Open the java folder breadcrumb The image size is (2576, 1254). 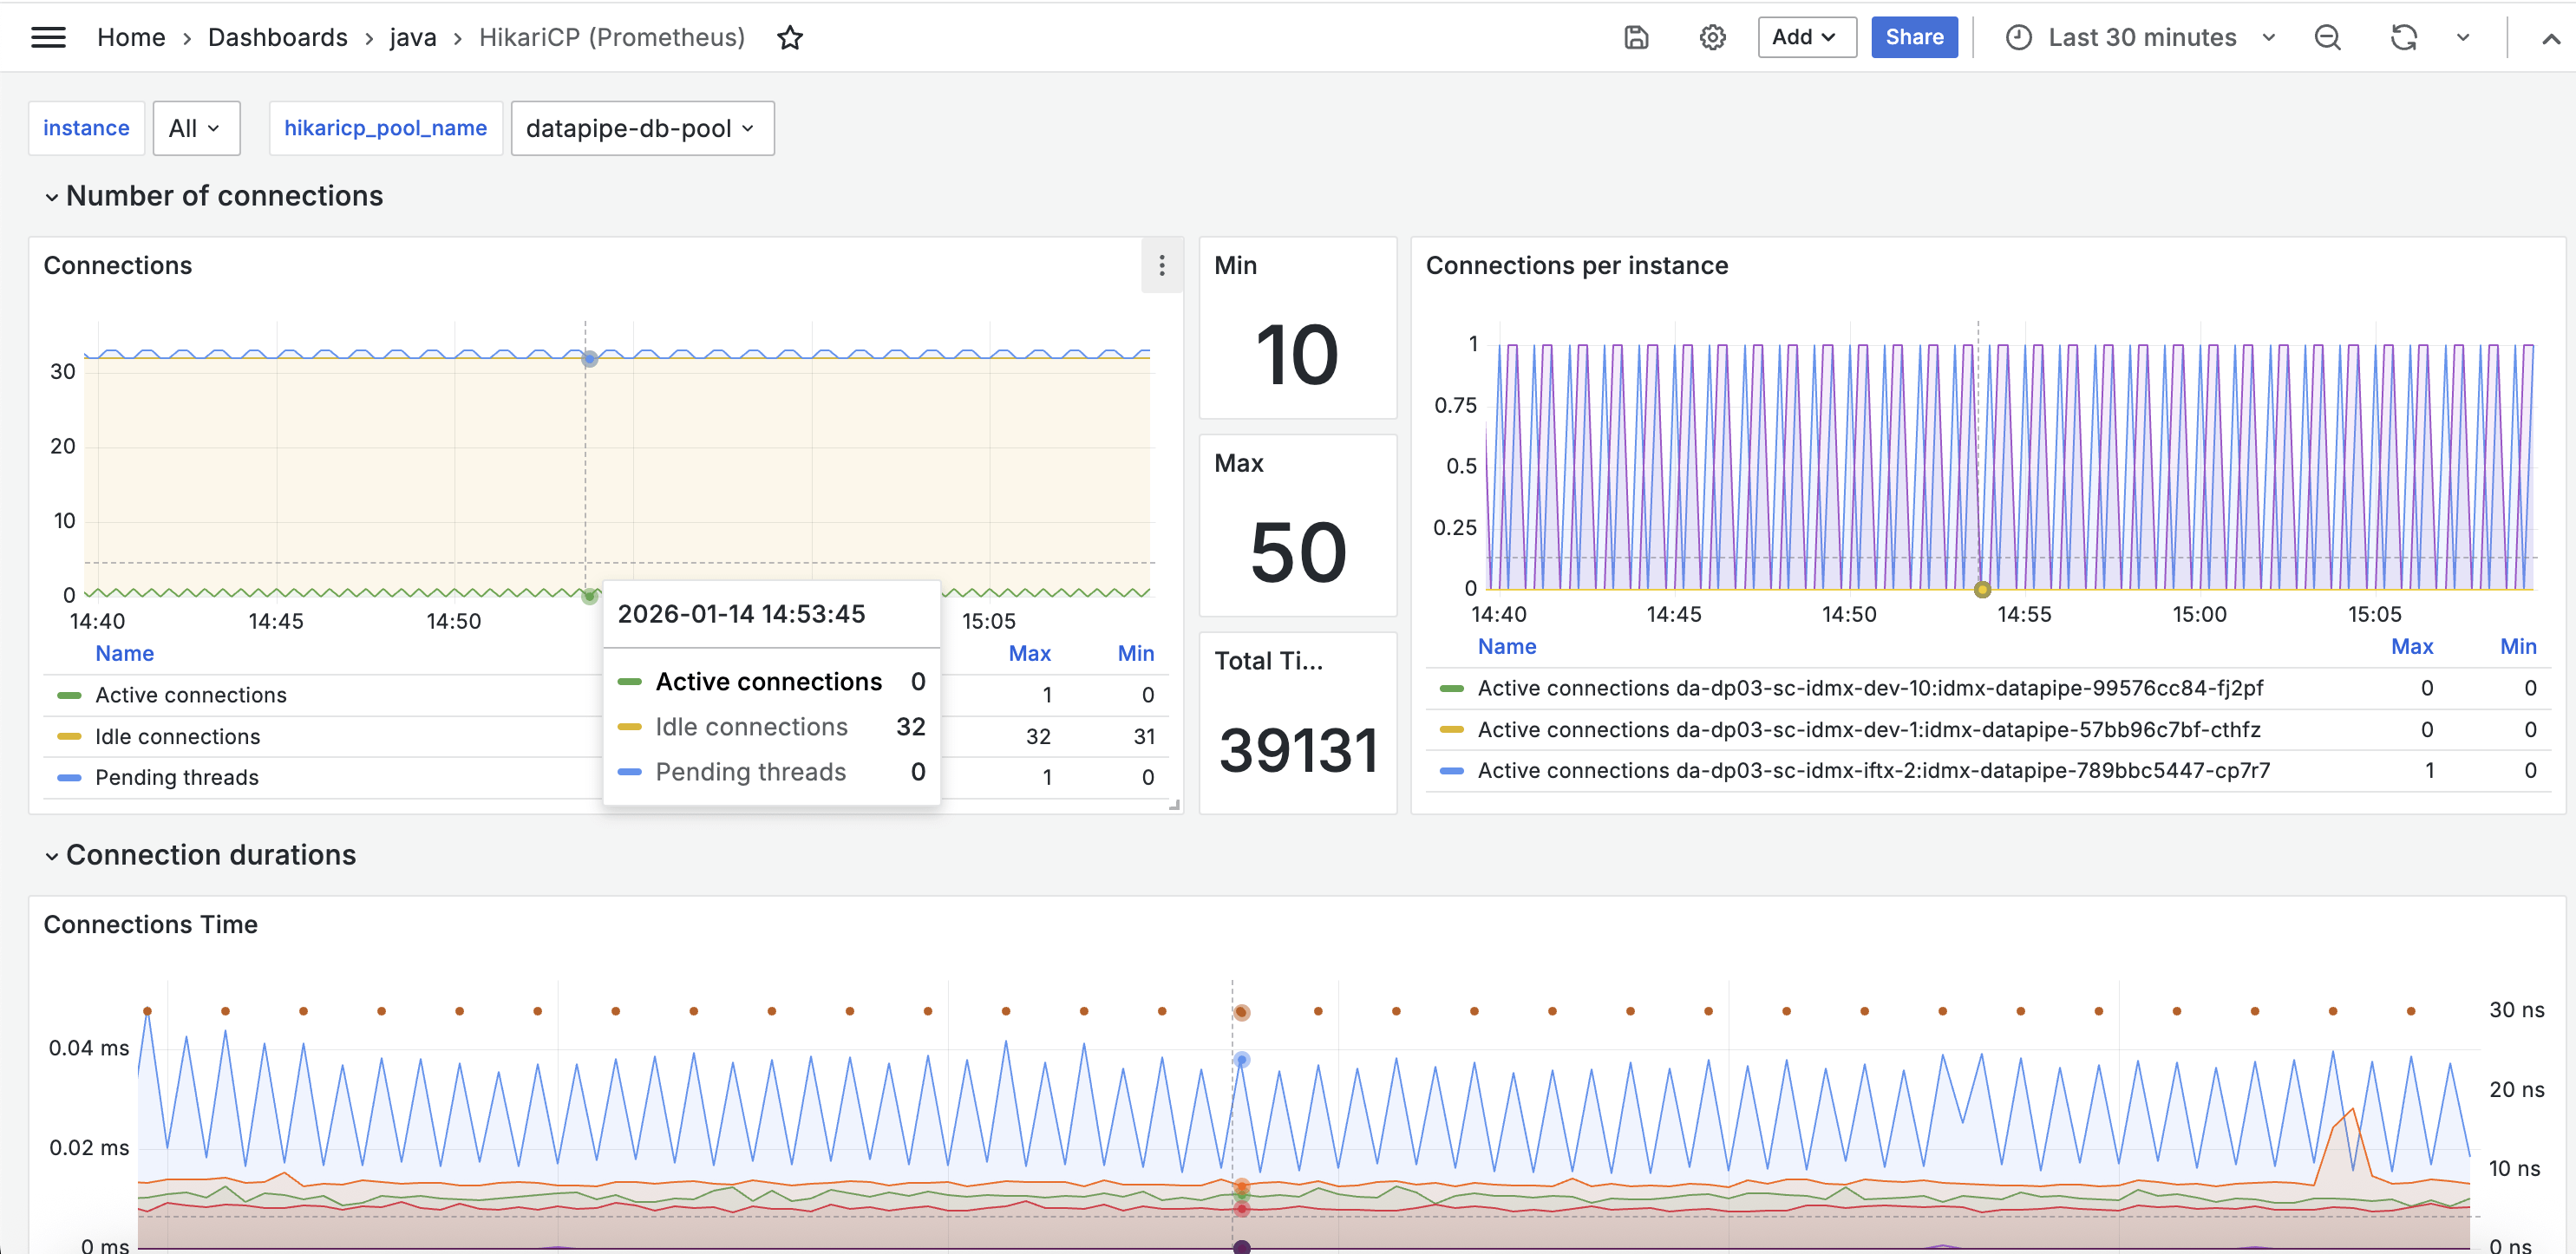[x=412, y=37]
